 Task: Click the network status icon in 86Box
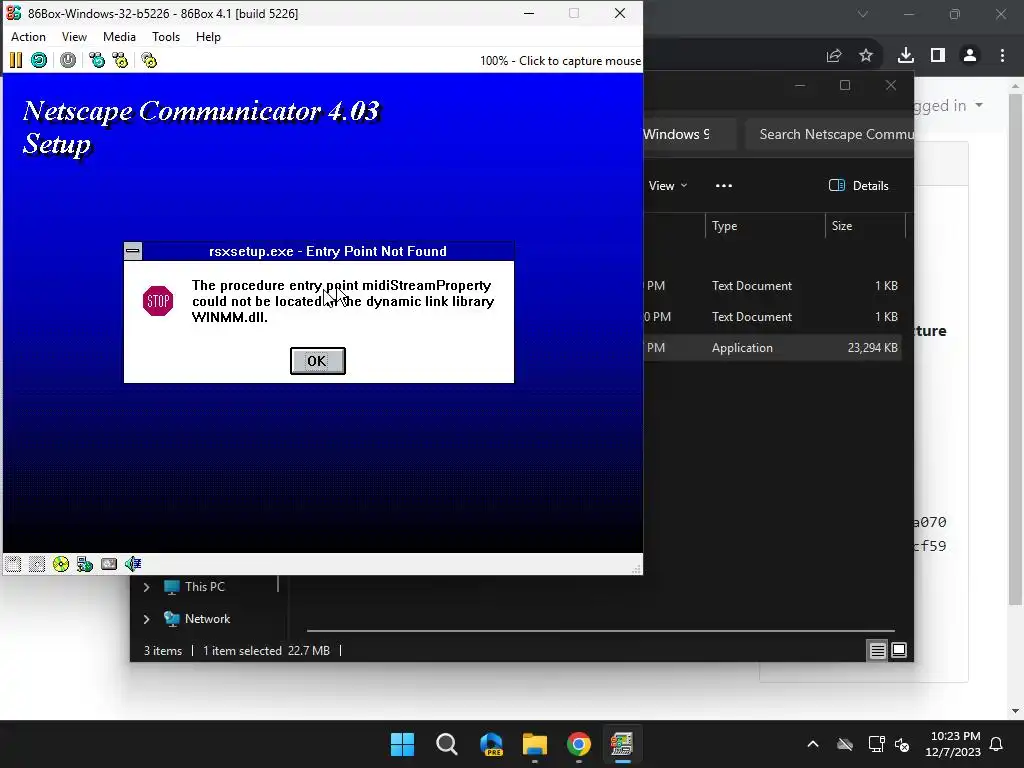(85, 564)
